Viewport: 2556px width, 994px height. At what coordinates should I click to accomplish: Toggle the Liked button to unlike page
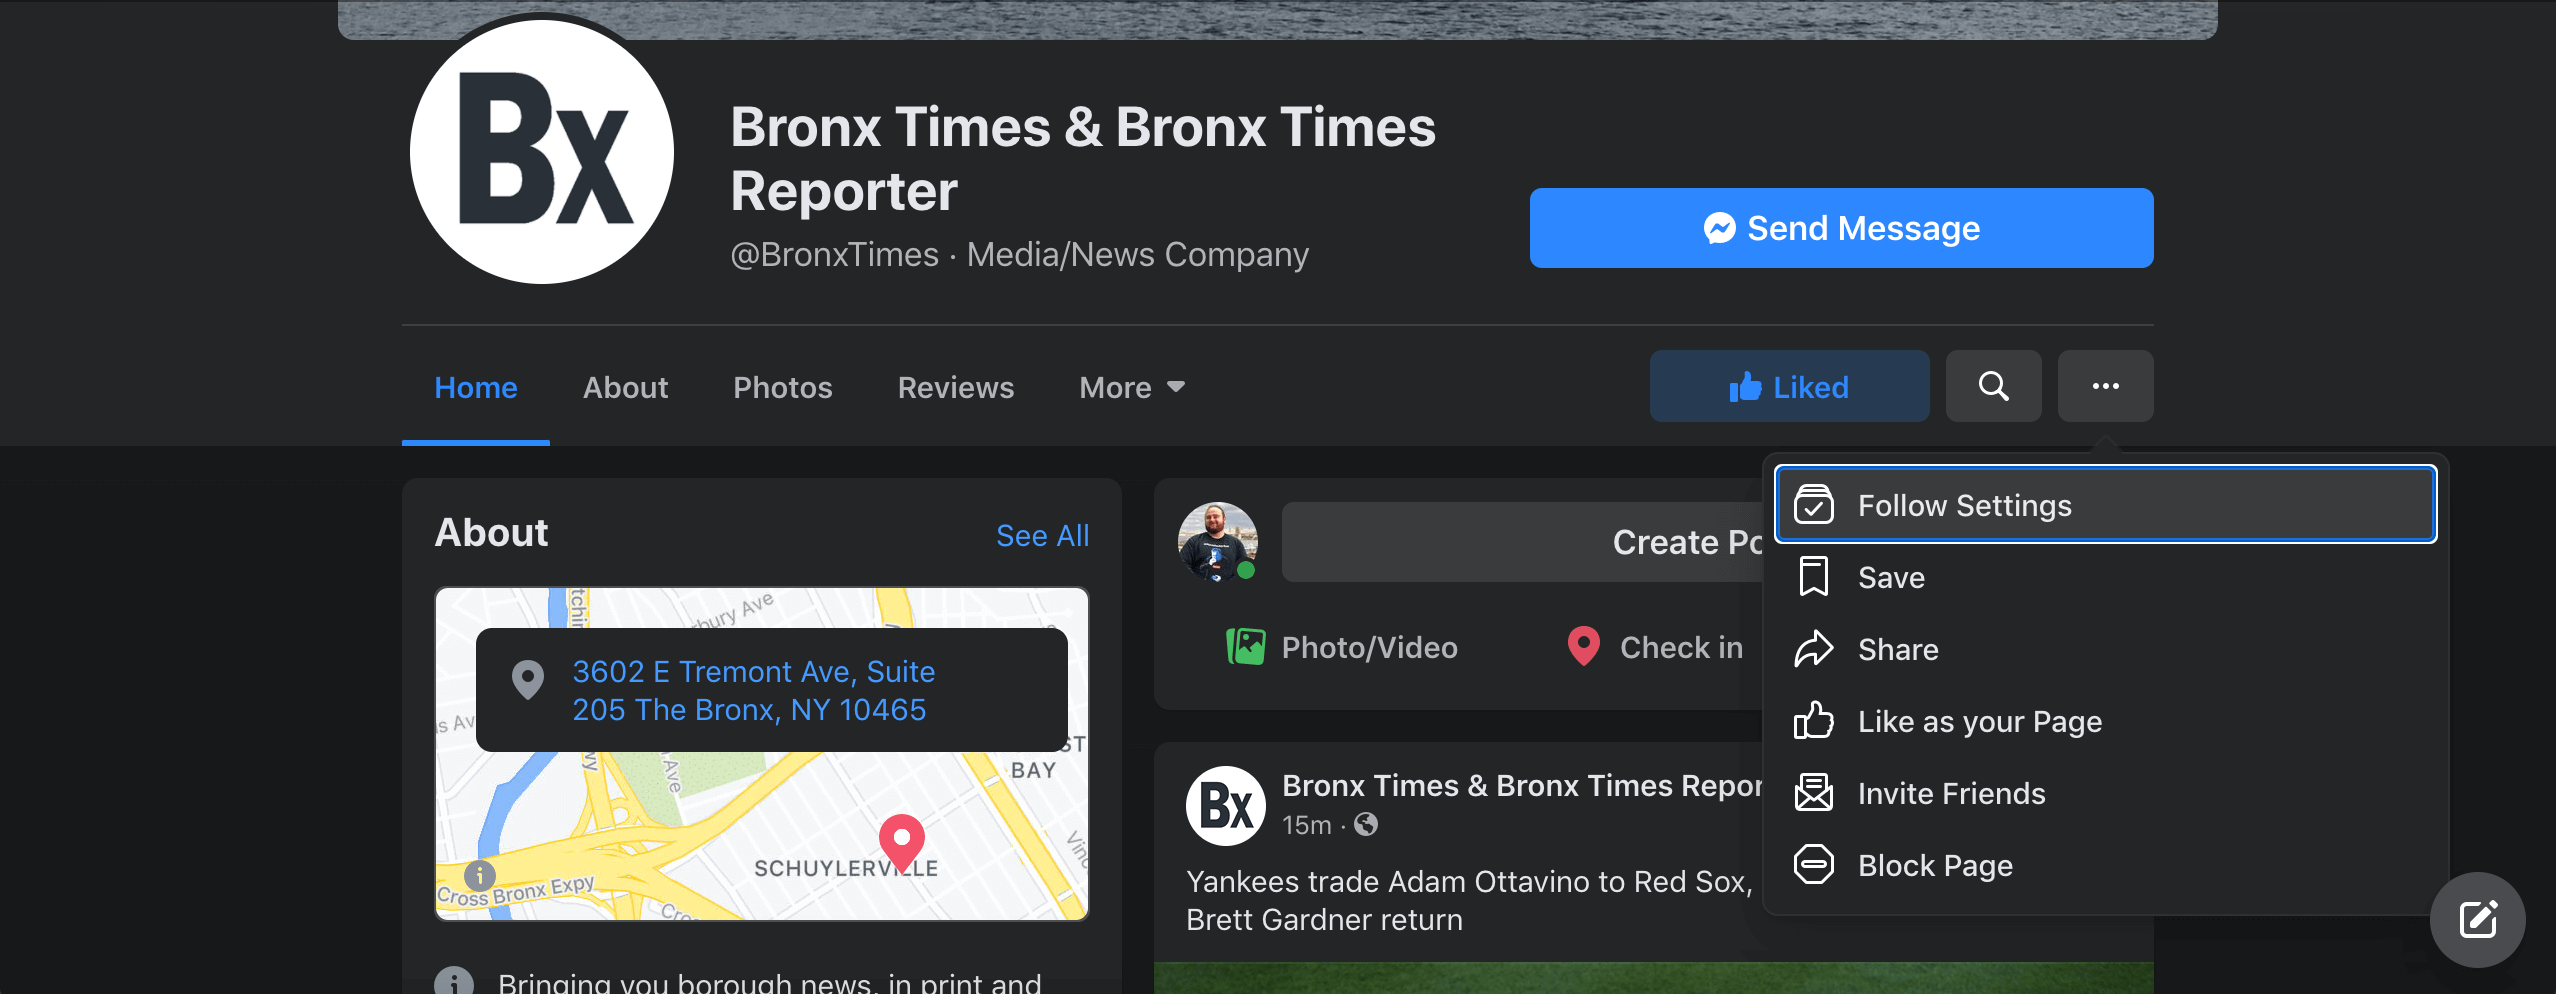(x=1789, y=386)
